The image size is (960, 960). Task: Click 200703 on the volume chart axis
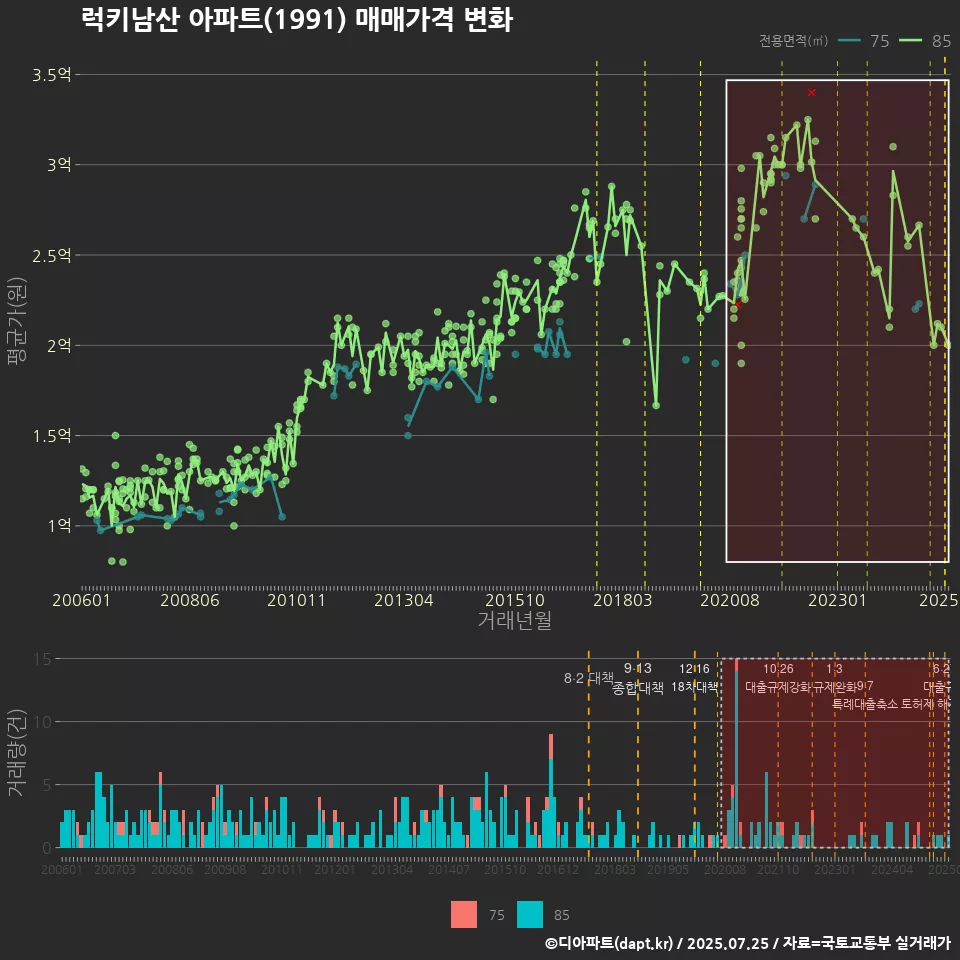115,869
